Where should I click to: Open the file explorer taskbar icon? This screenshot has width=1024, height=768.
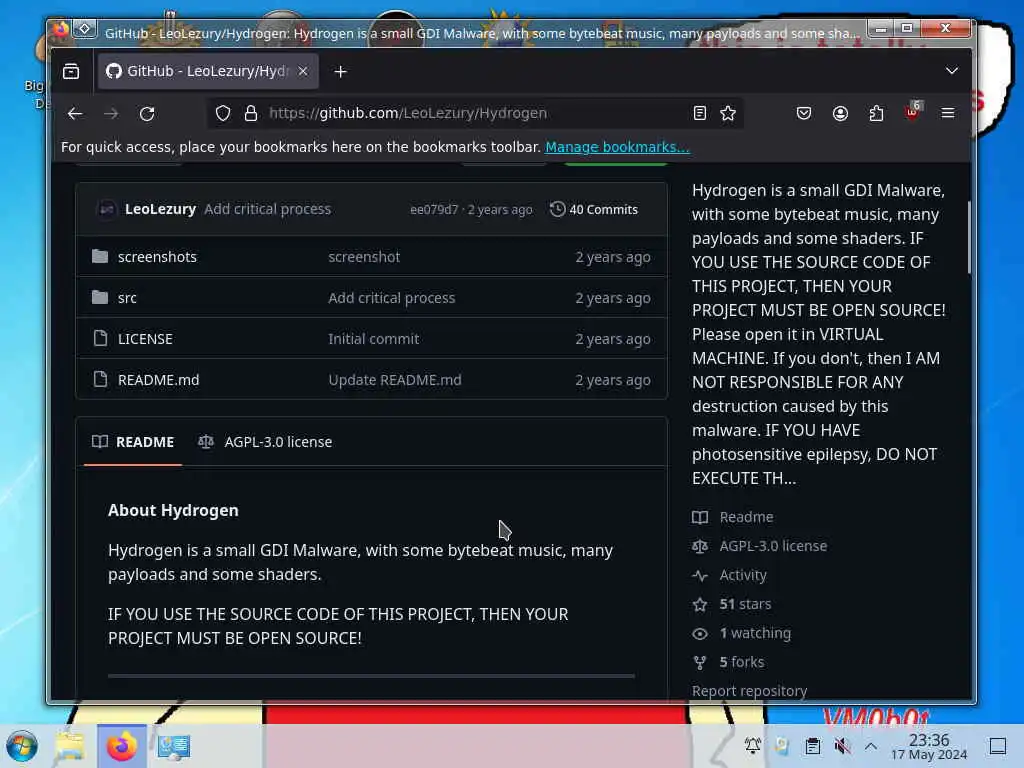point(71,746)
